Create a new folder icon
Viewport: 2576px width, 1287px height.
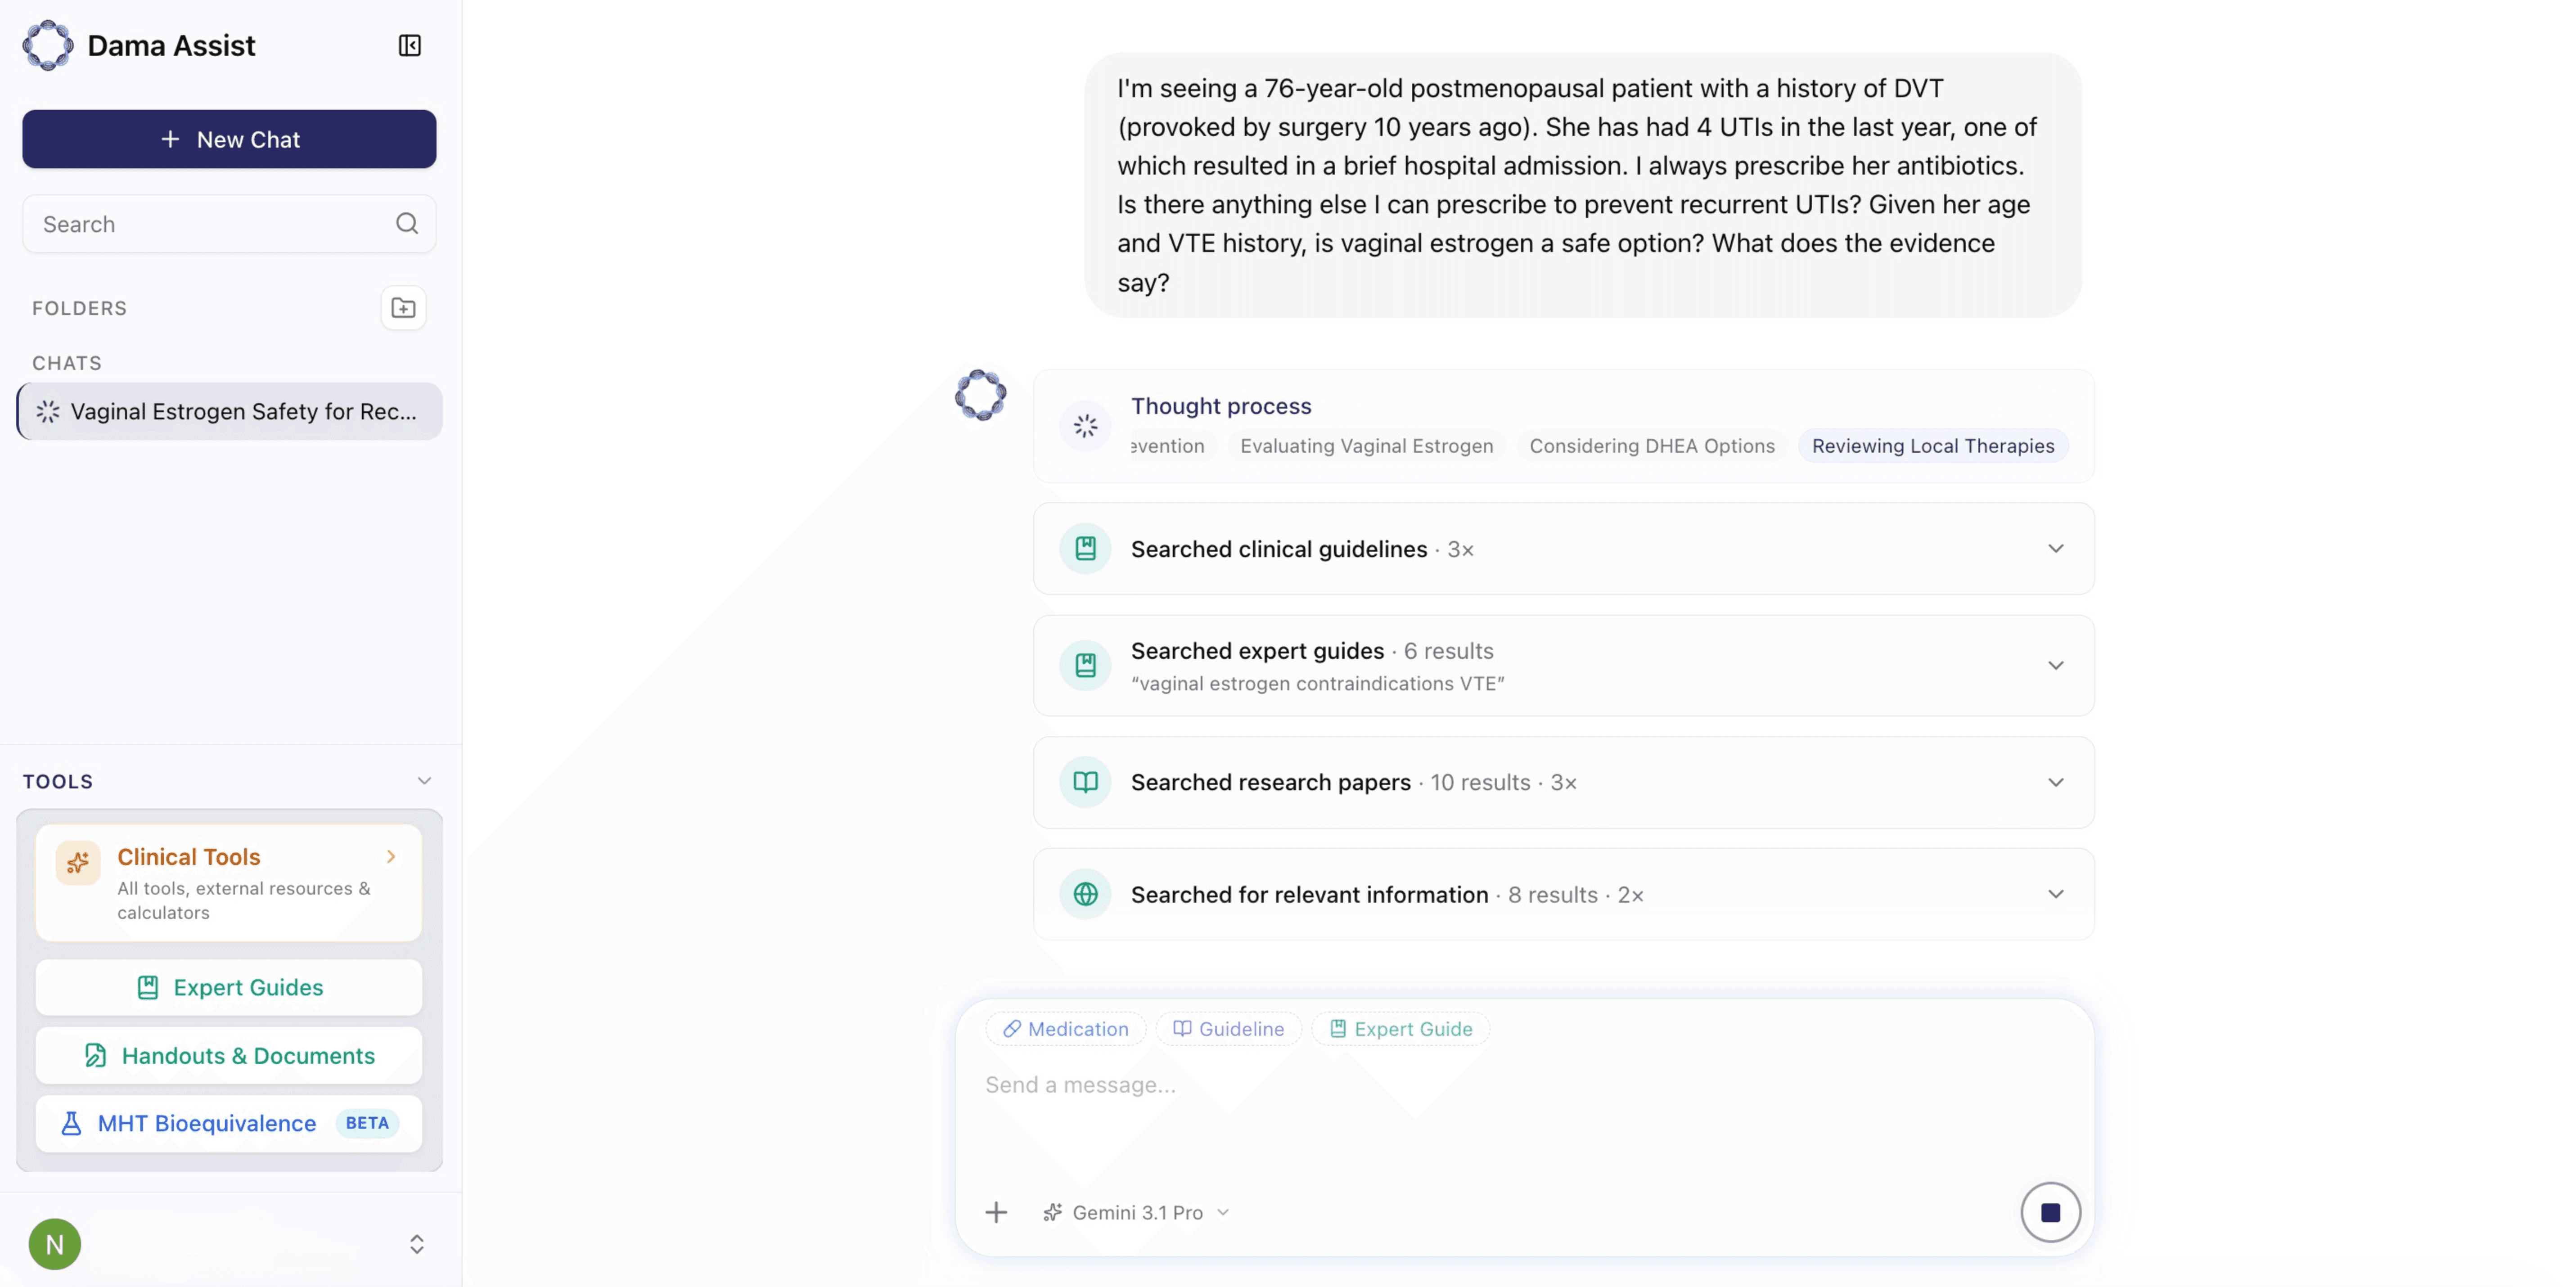[403, 308]
